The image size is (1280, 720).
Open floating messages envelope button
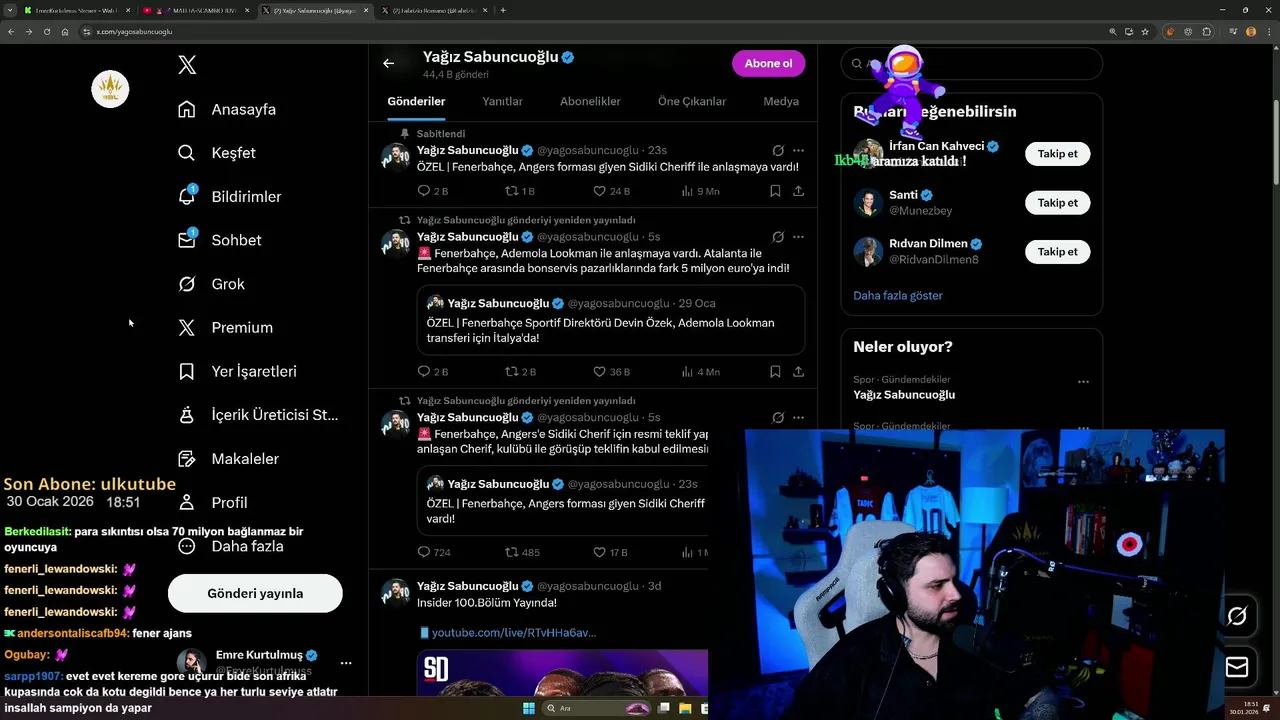1237,667
